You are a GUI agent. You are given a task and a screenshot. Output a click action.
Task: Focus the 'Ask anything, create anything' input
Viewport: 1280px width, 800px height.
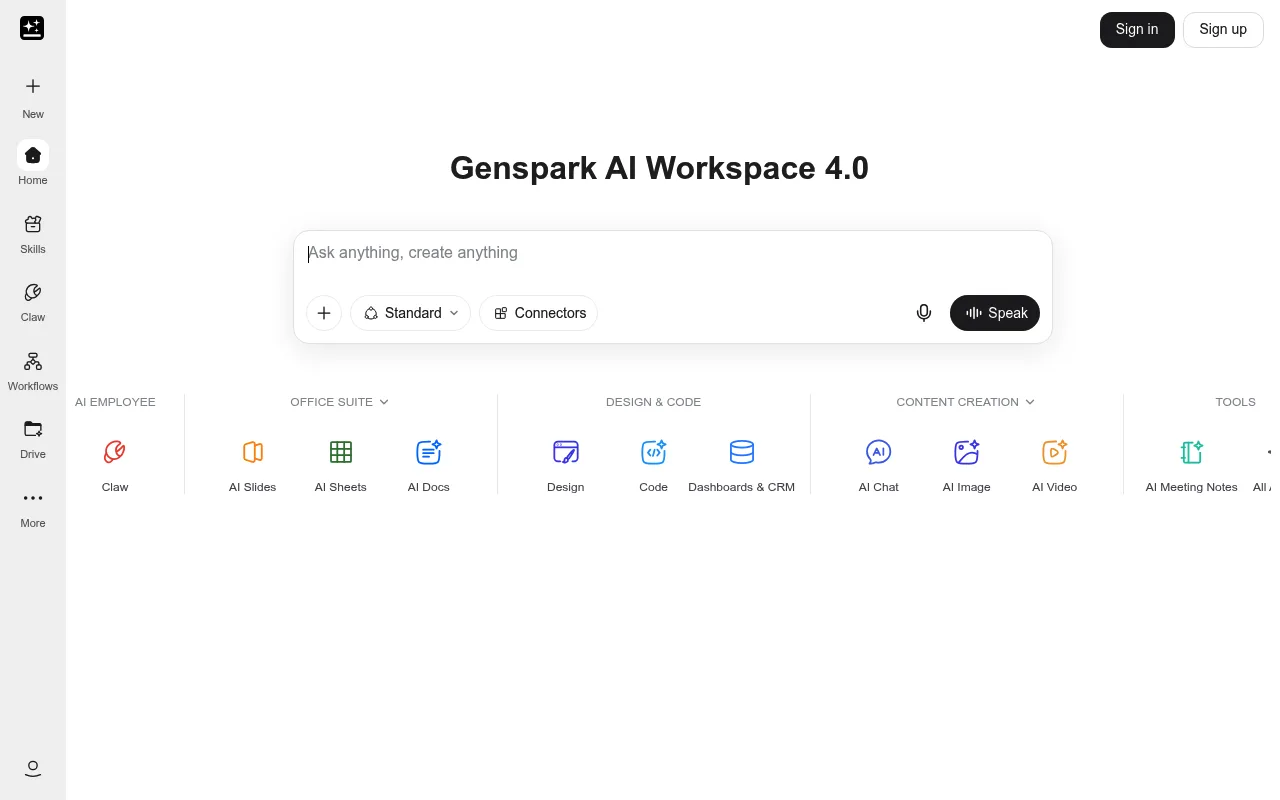pos(673,253)
